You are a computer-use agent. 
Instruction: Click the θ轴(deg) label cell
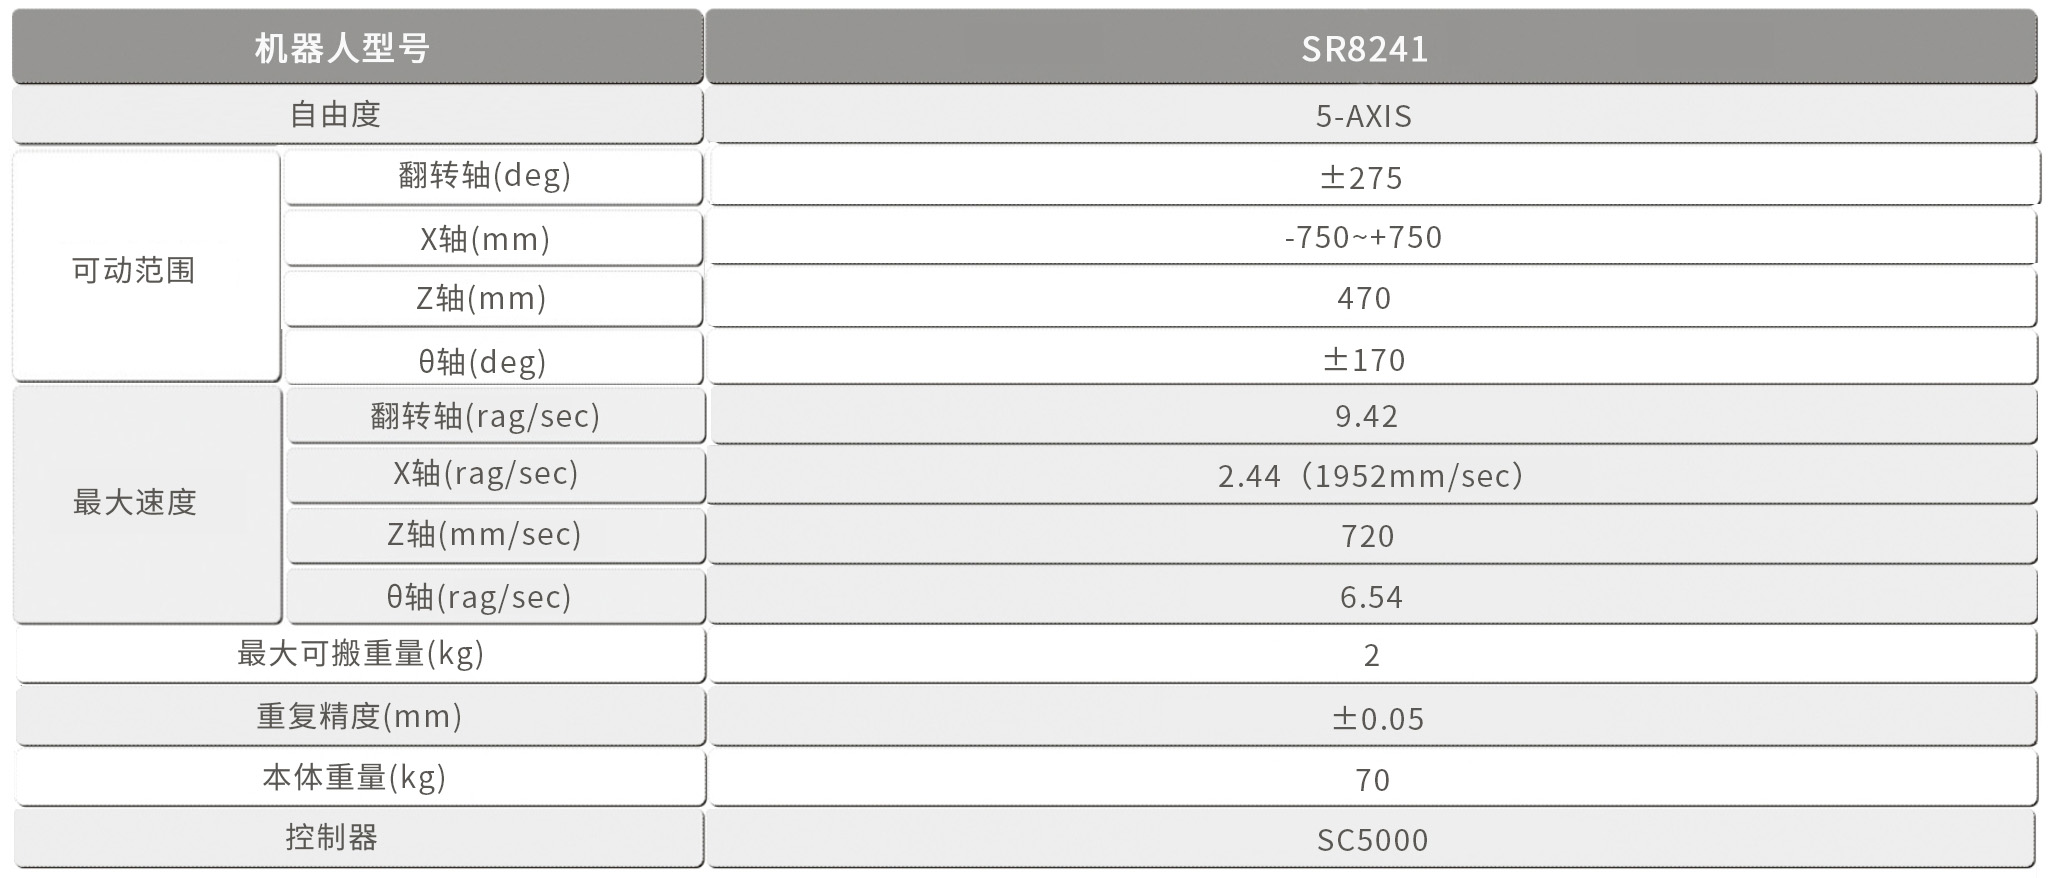pyautogui.click(x=483, y=361)
